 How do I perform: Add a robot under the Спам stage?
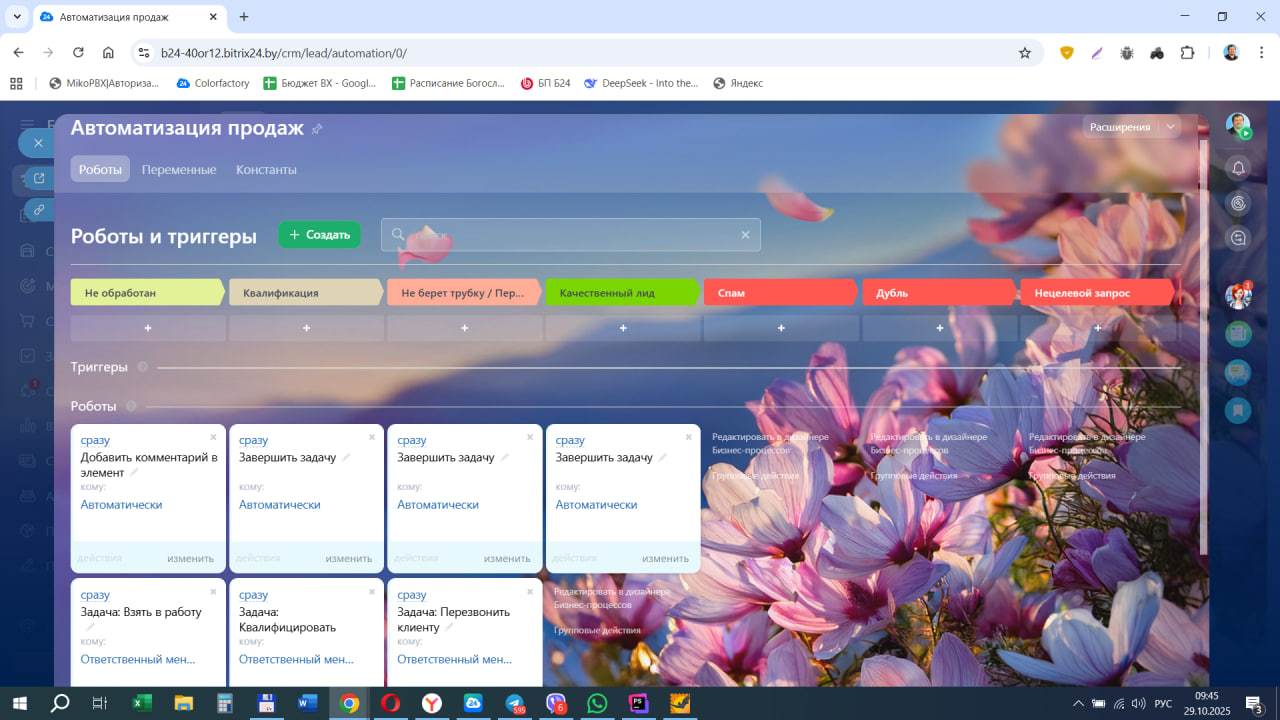781,328
